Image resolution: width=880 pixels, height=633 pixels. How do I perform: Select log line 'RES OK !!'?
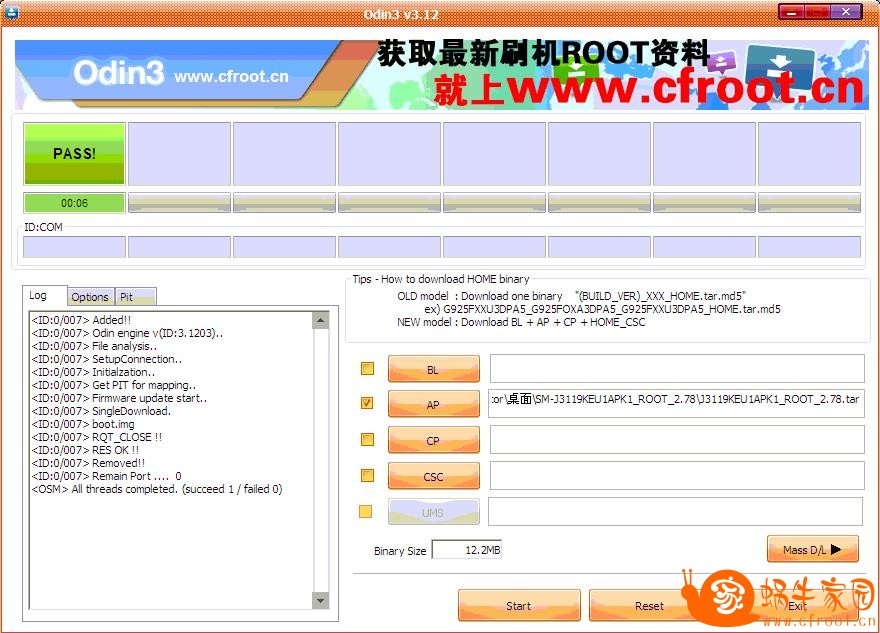coord(85,450)
